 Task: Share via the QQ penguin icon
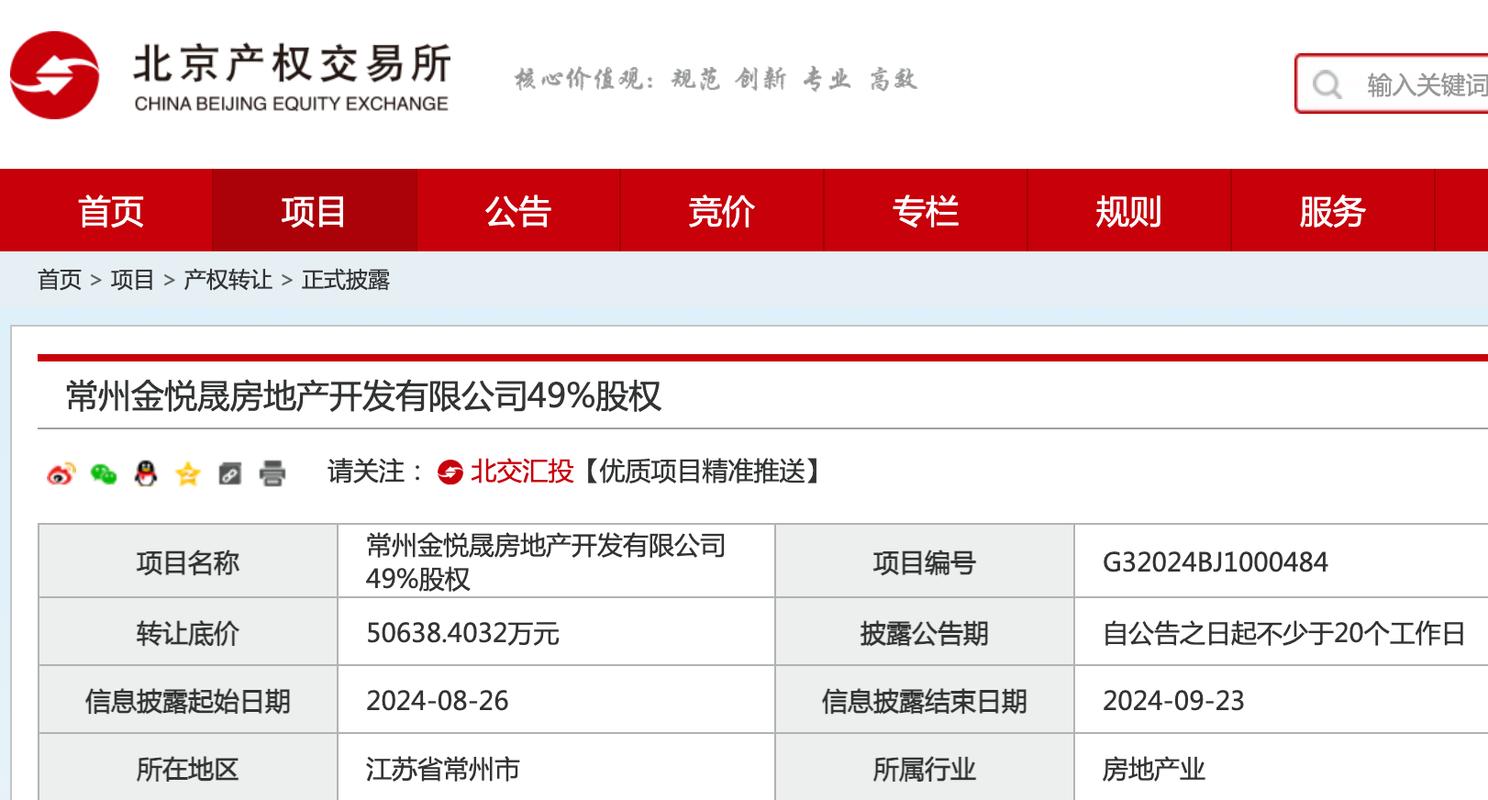145,473
